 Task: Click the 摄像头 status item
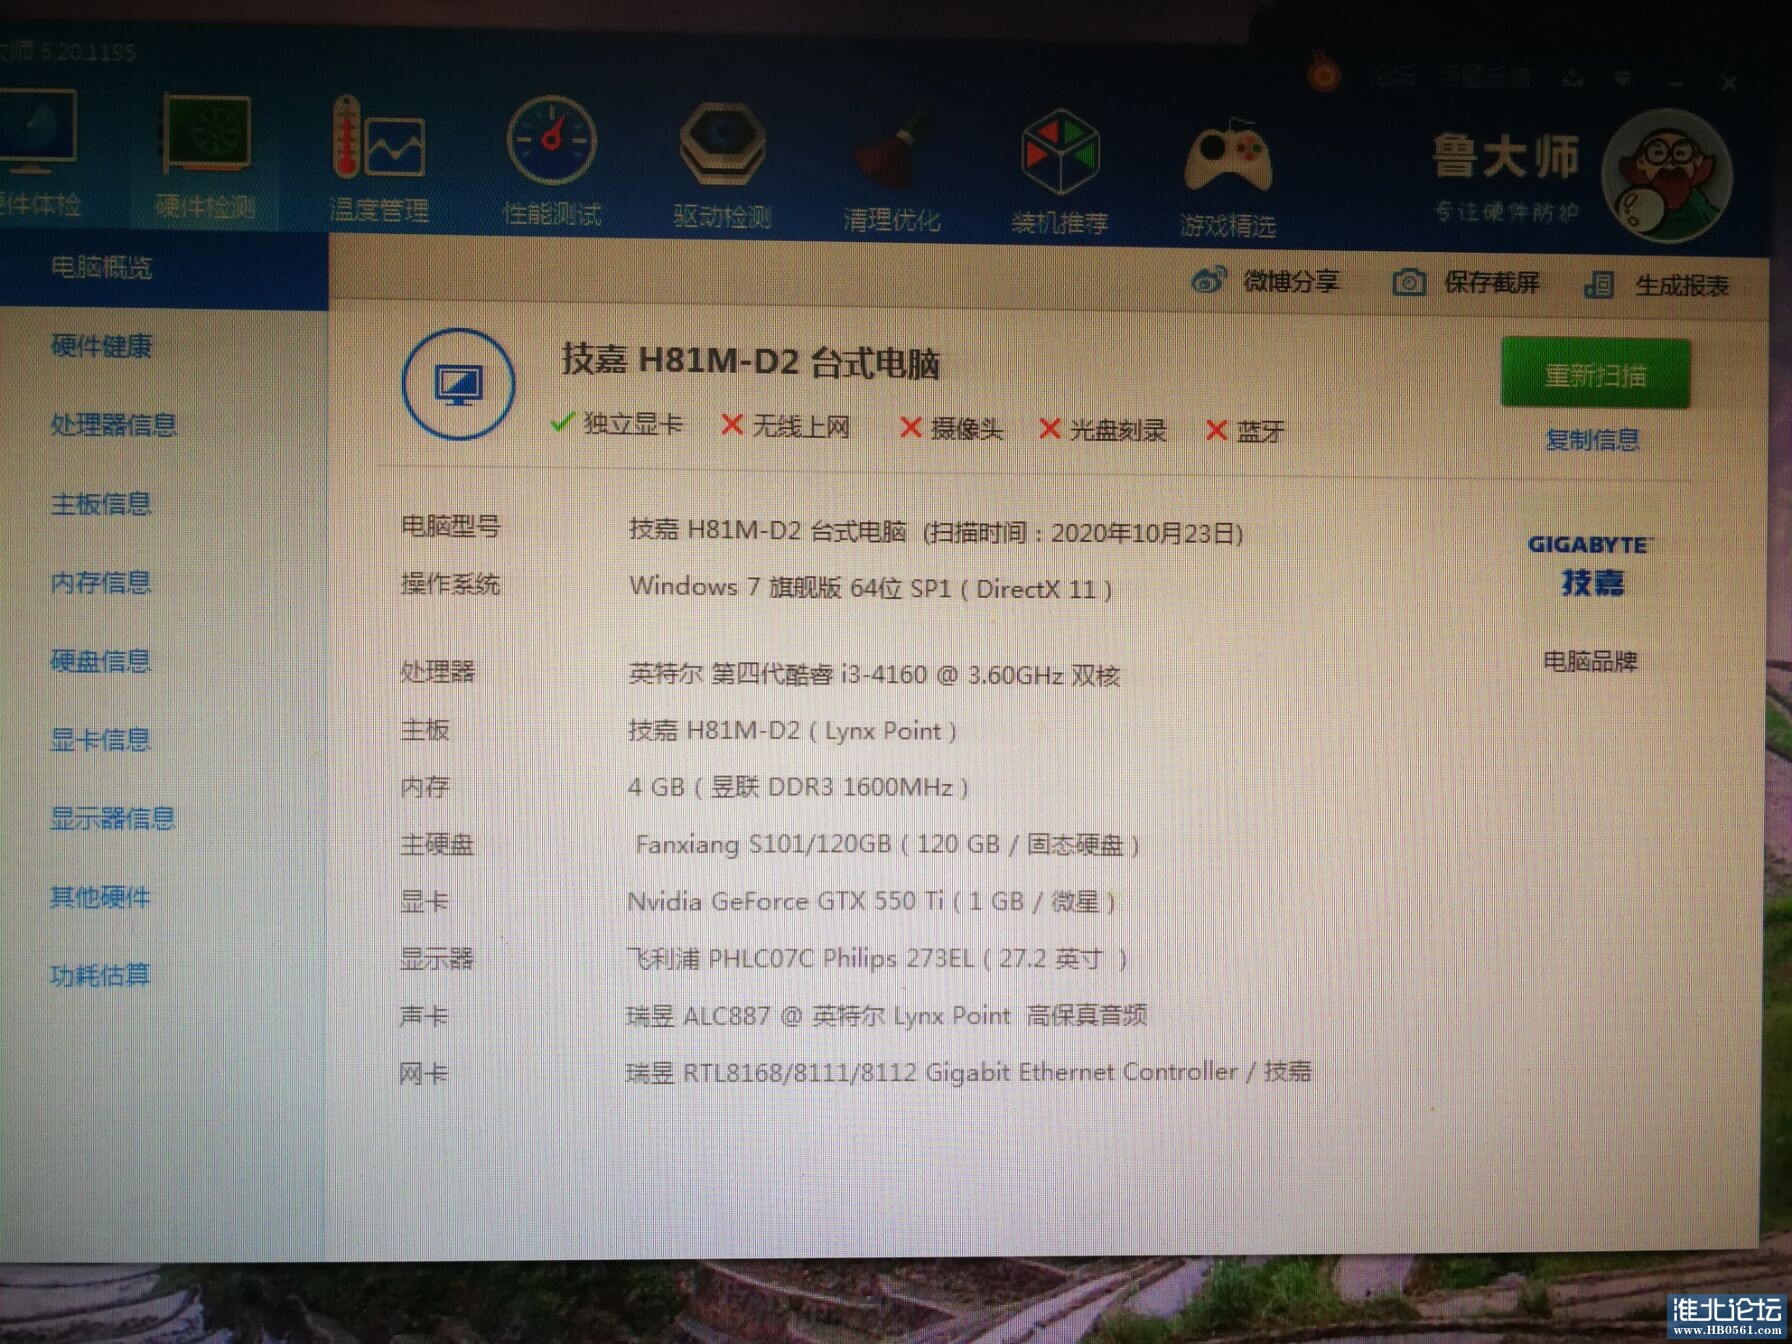click(x=951, y=428)
